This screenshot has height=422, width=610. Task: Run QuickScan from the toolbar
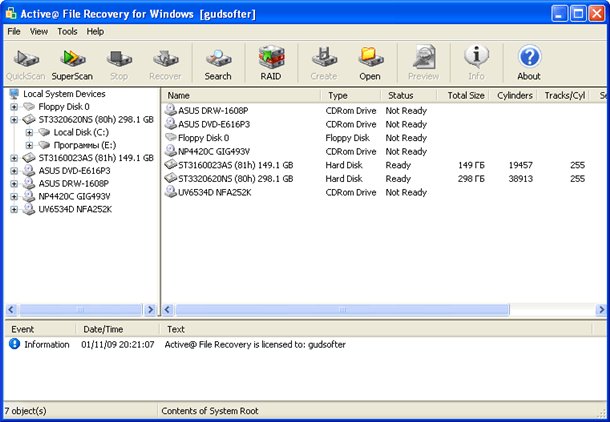pyautogui.click(x=26, y=64)
